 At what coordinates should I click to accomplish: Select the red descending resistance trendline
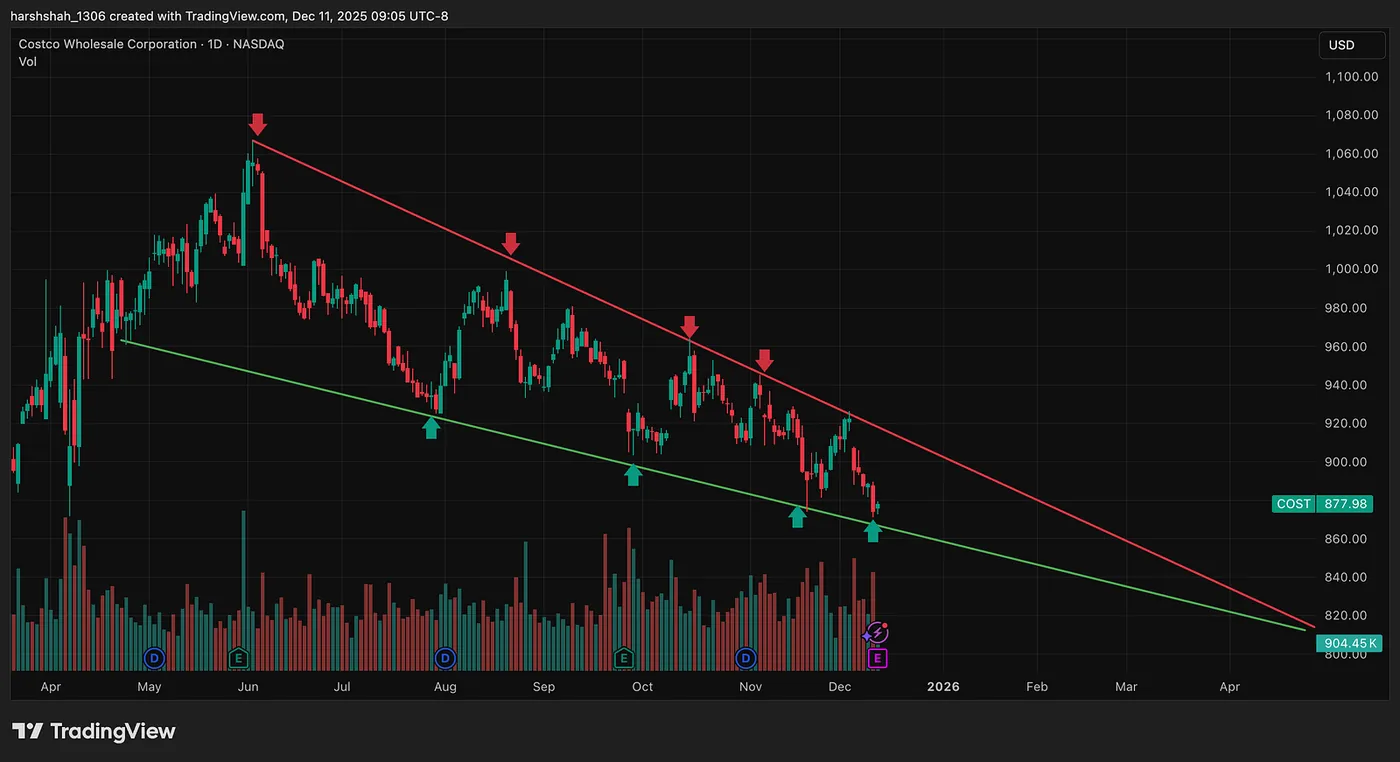point(784,384)
